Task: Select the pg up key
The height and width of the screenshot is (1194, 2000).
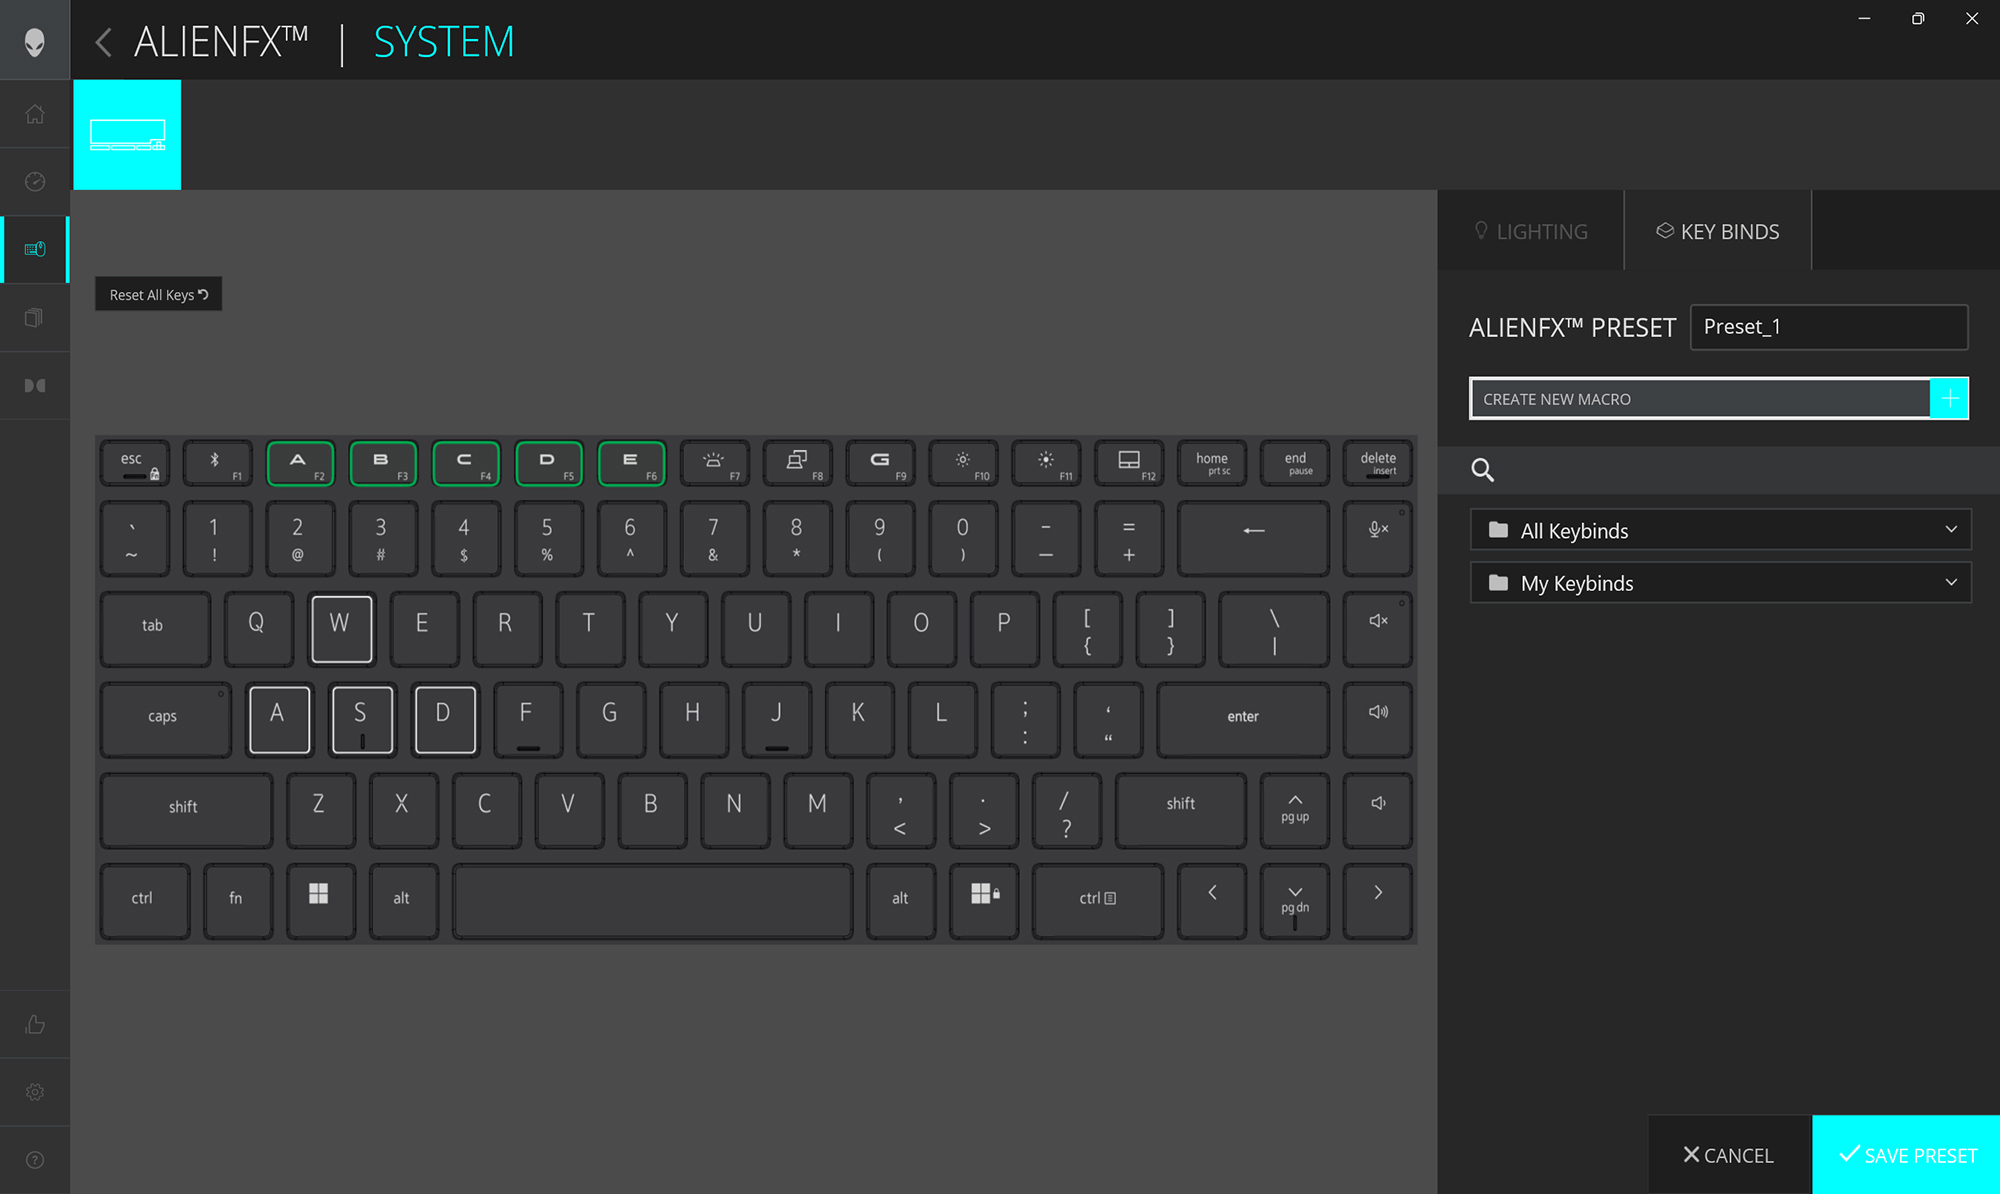Action: click(1296, 811)
